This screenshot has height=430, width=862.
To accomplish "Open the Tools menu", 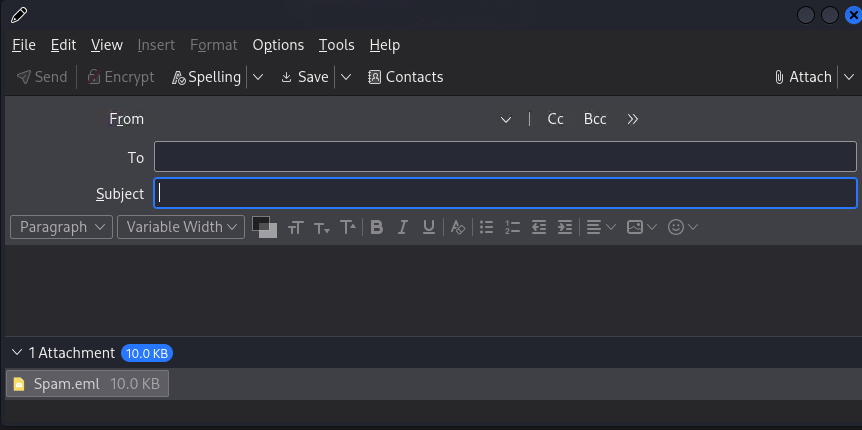I will 336,45.
